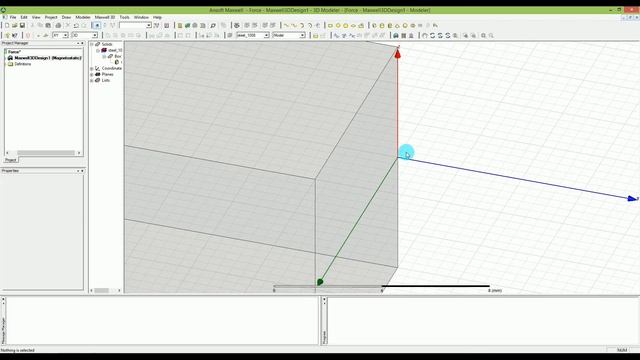The image size is (640, 360).
Task: Open the File menu
Action: pos(13,18)
